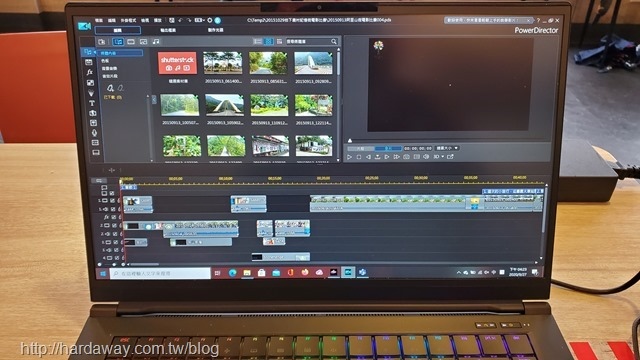Open the Media Room in the sidebar
The height and width of the screenshot is (360, 640).
[x=88, y=52]
